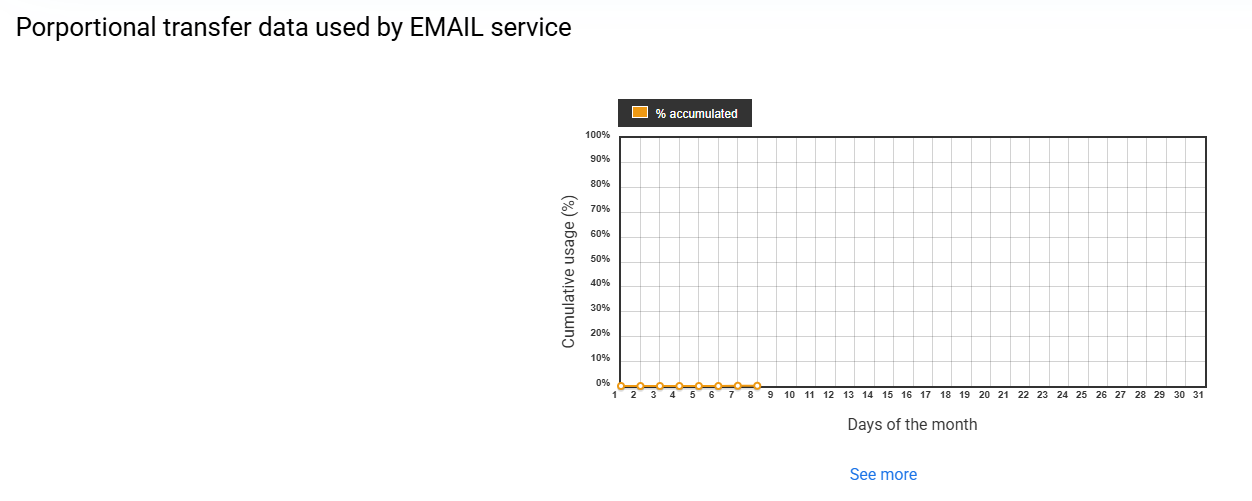Select the day 2 data point
Screen dimensions: 1252x501
tap(640, 386)
